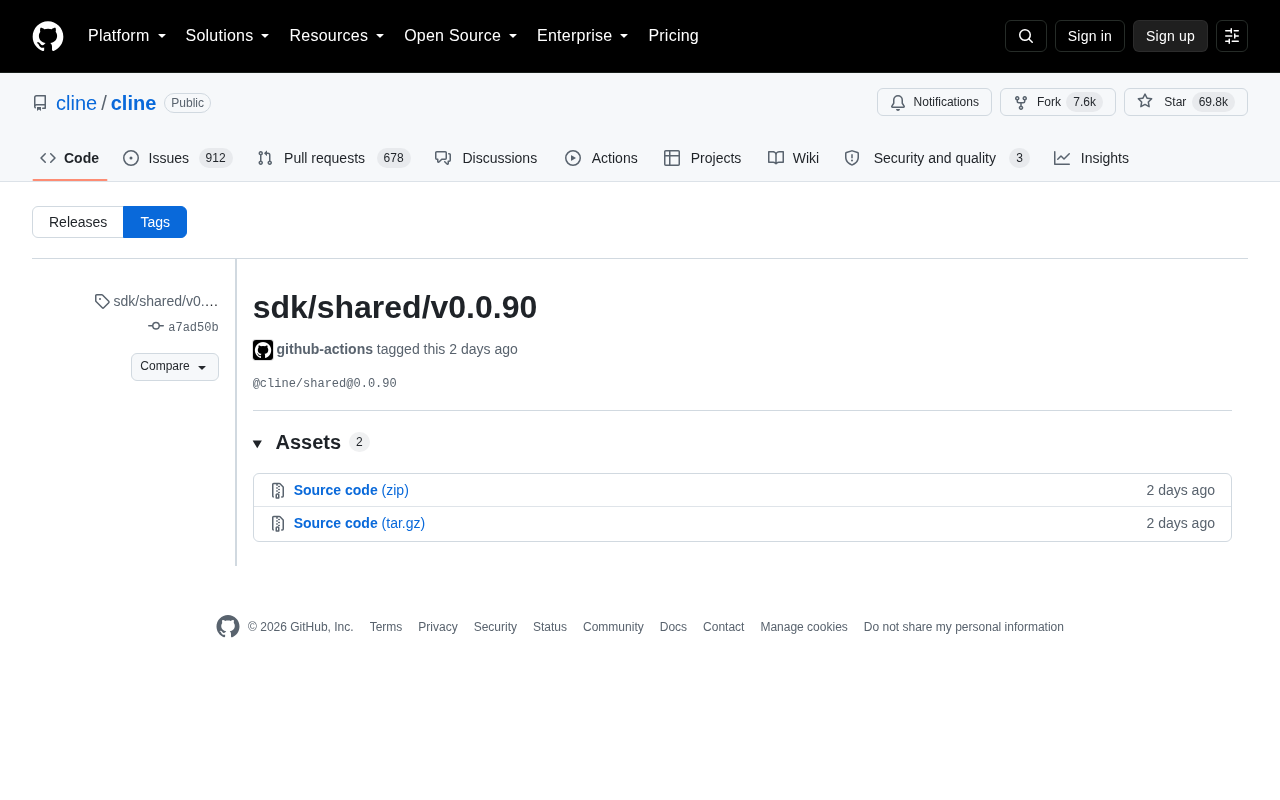Open the Community footer link

pyautogui.click(x=613, y=627)
